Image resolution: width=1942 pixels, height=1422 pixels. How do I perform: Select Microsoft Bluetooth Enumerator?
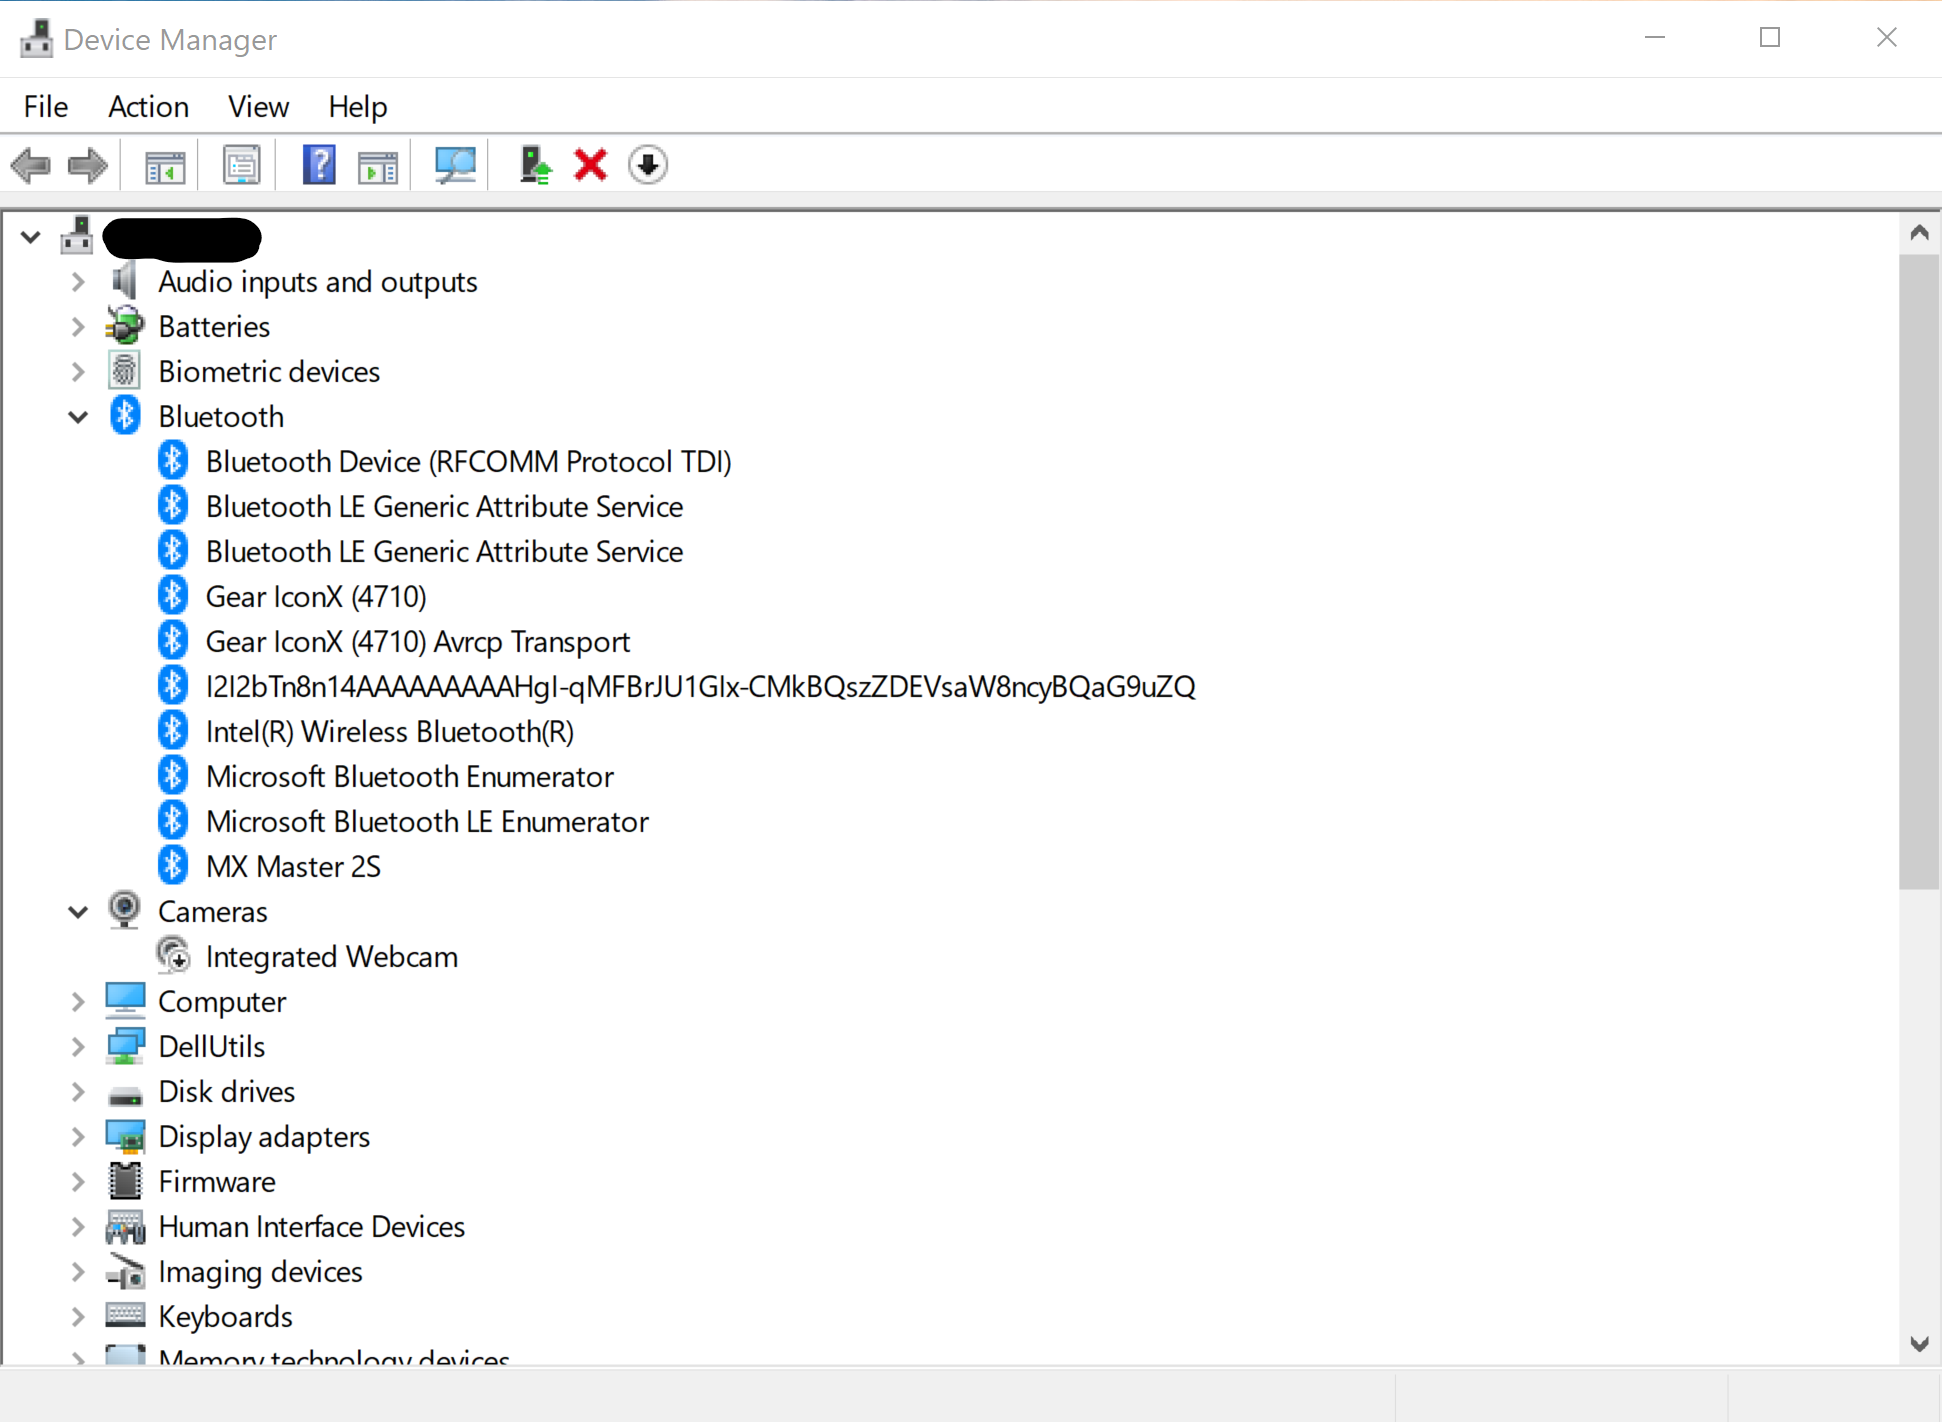click(410, 776)
